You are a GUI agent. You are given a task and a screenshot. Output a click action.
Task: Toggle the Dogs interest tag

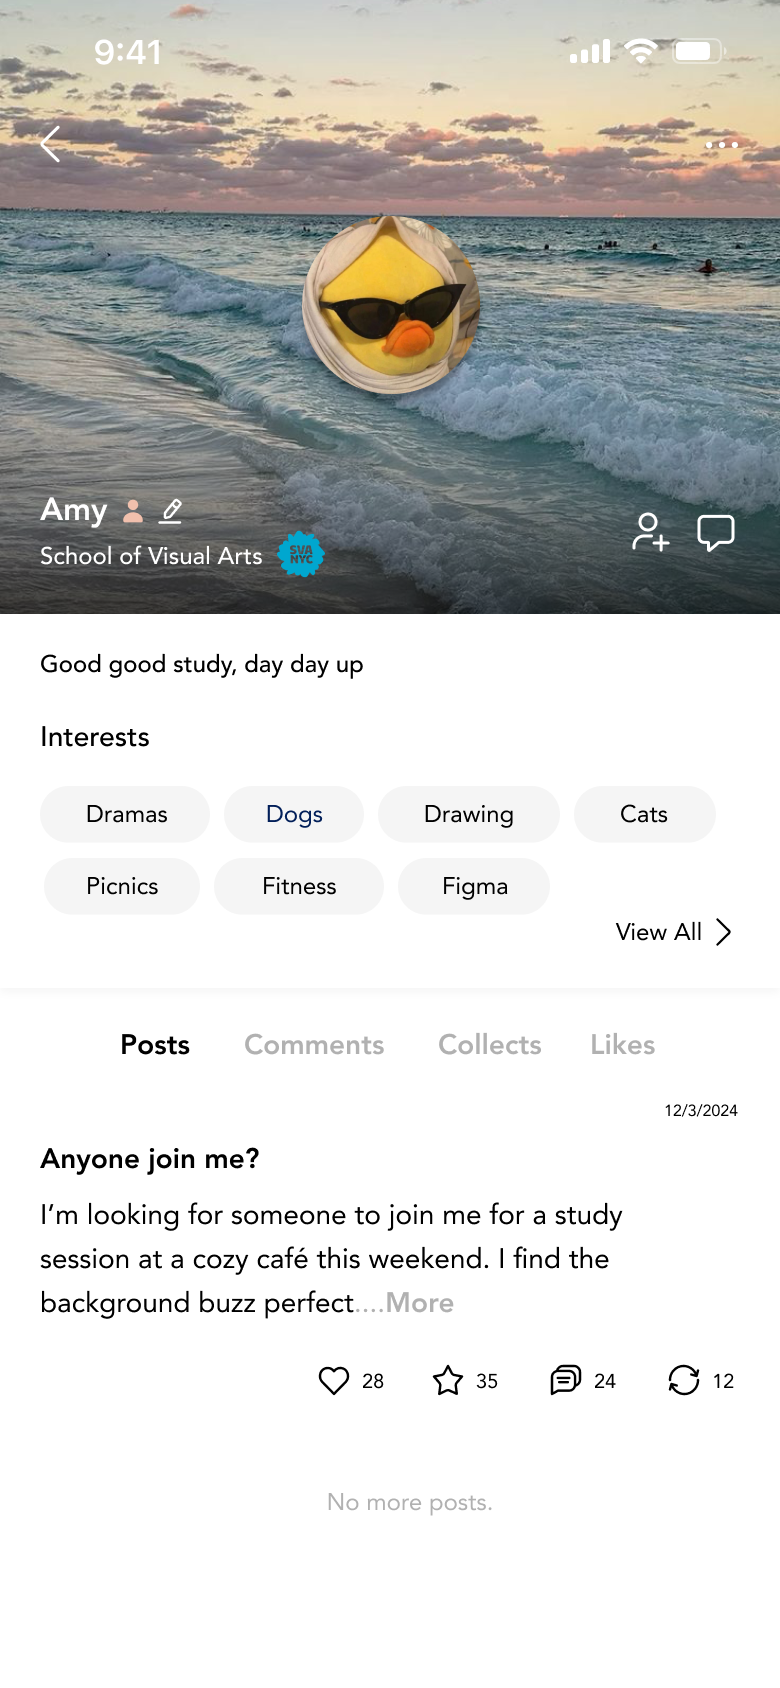294,814
